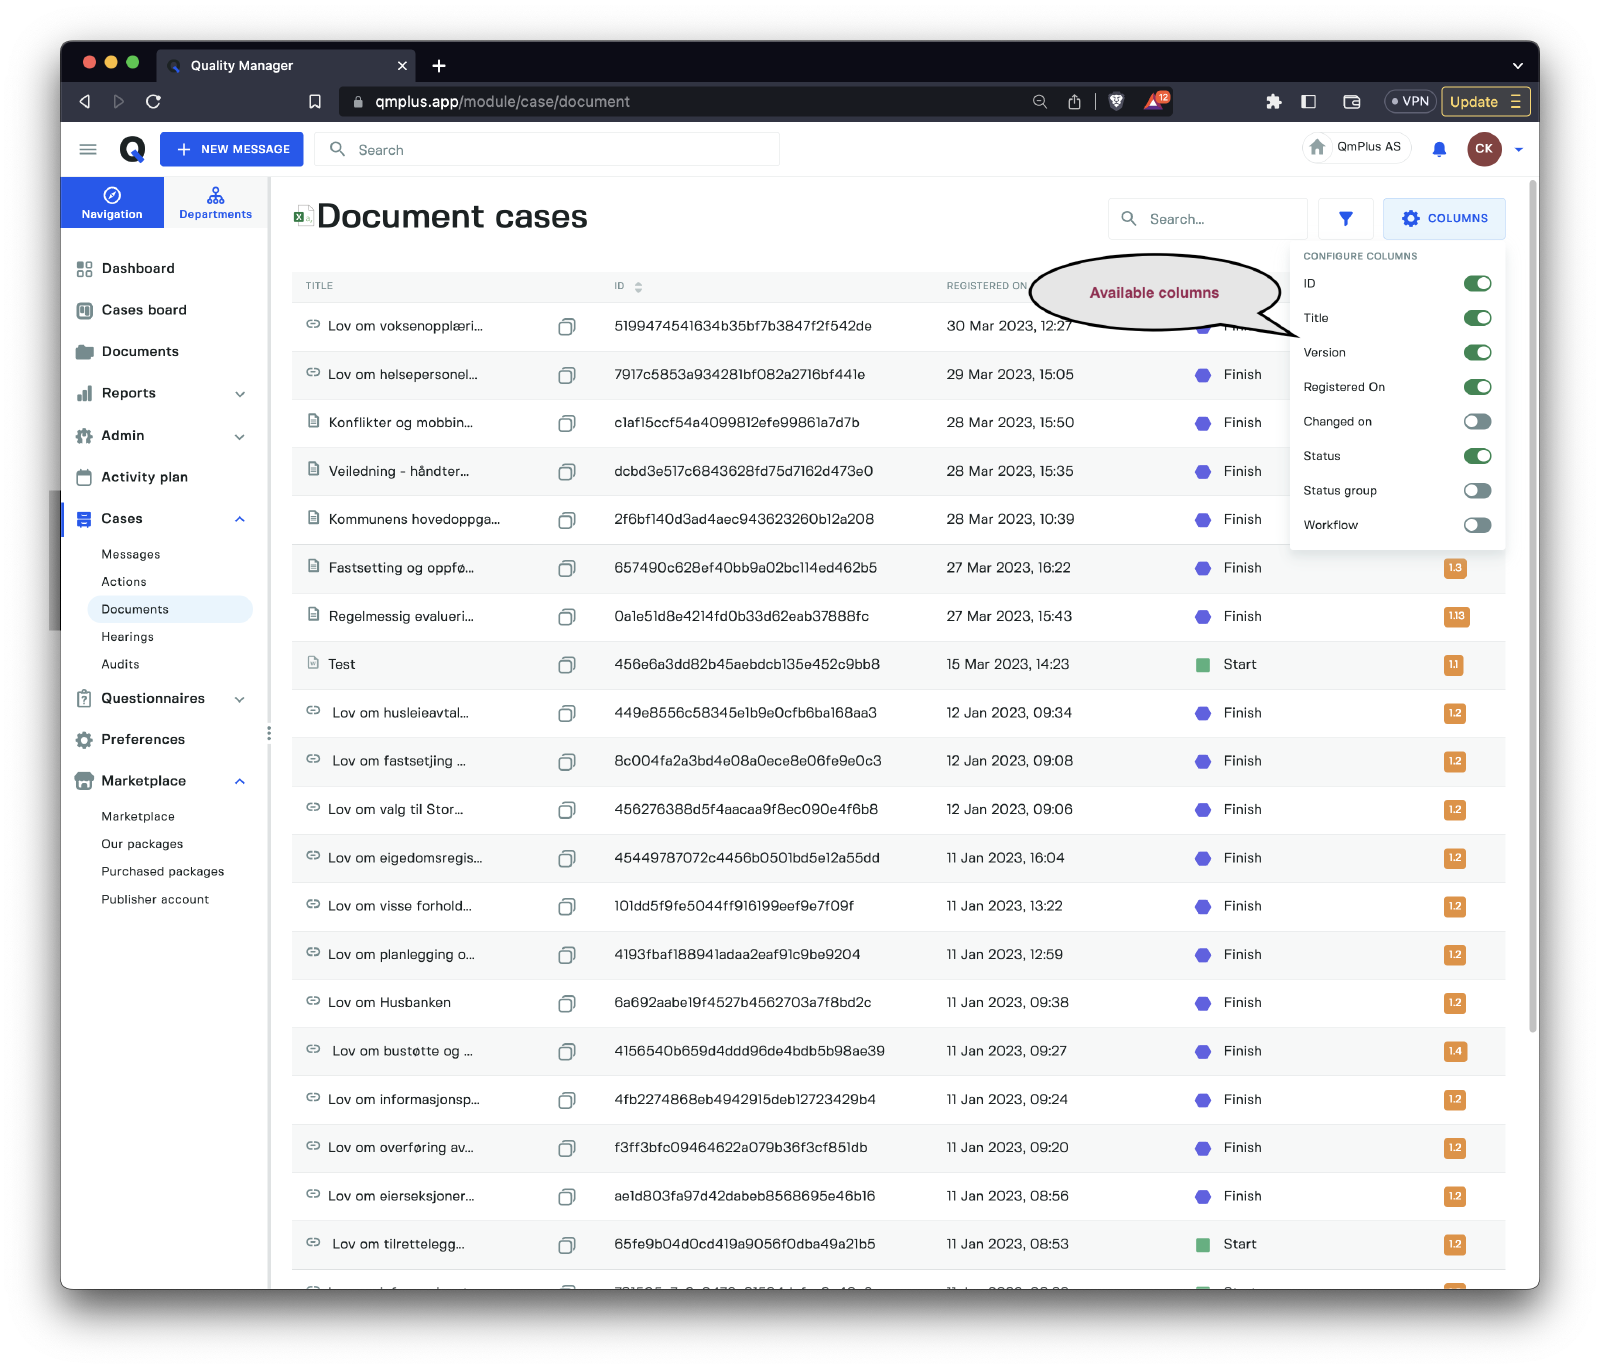This screenshot has width=1600, height=1369.
Task: Click the NEW MESSAGE button
Action: 232,149
